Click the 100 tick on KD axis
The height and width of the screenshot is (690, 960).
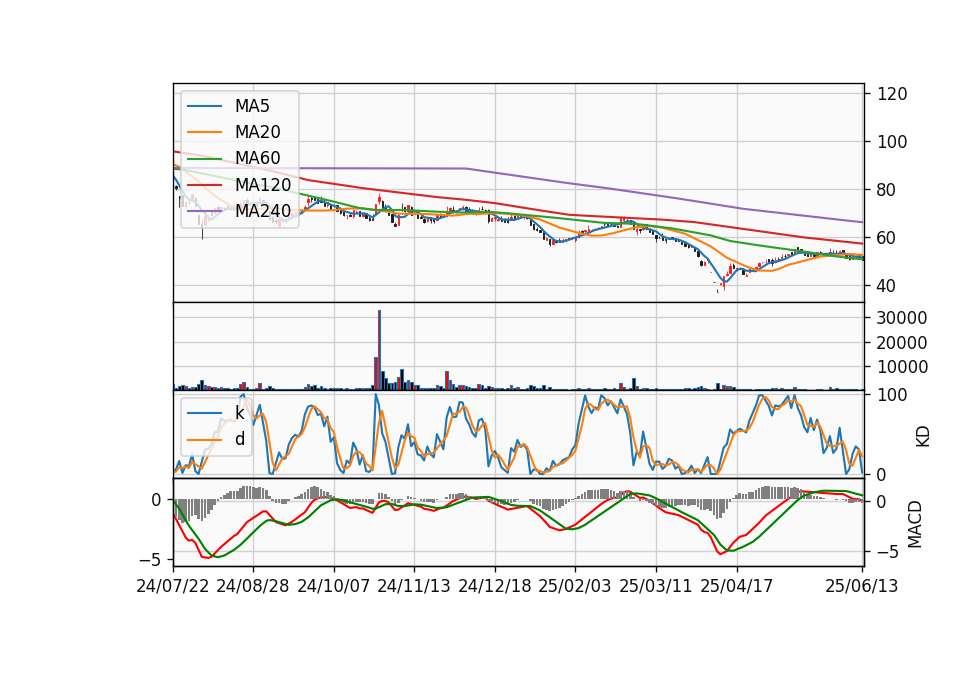(892, 395)
